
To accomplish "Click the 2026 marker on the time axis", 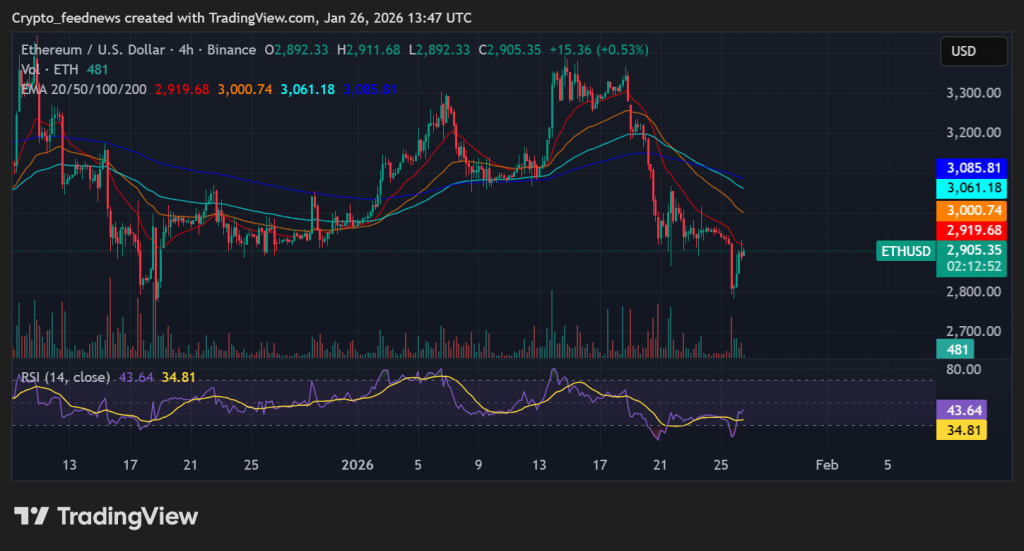I will click(x=357, y=465).
